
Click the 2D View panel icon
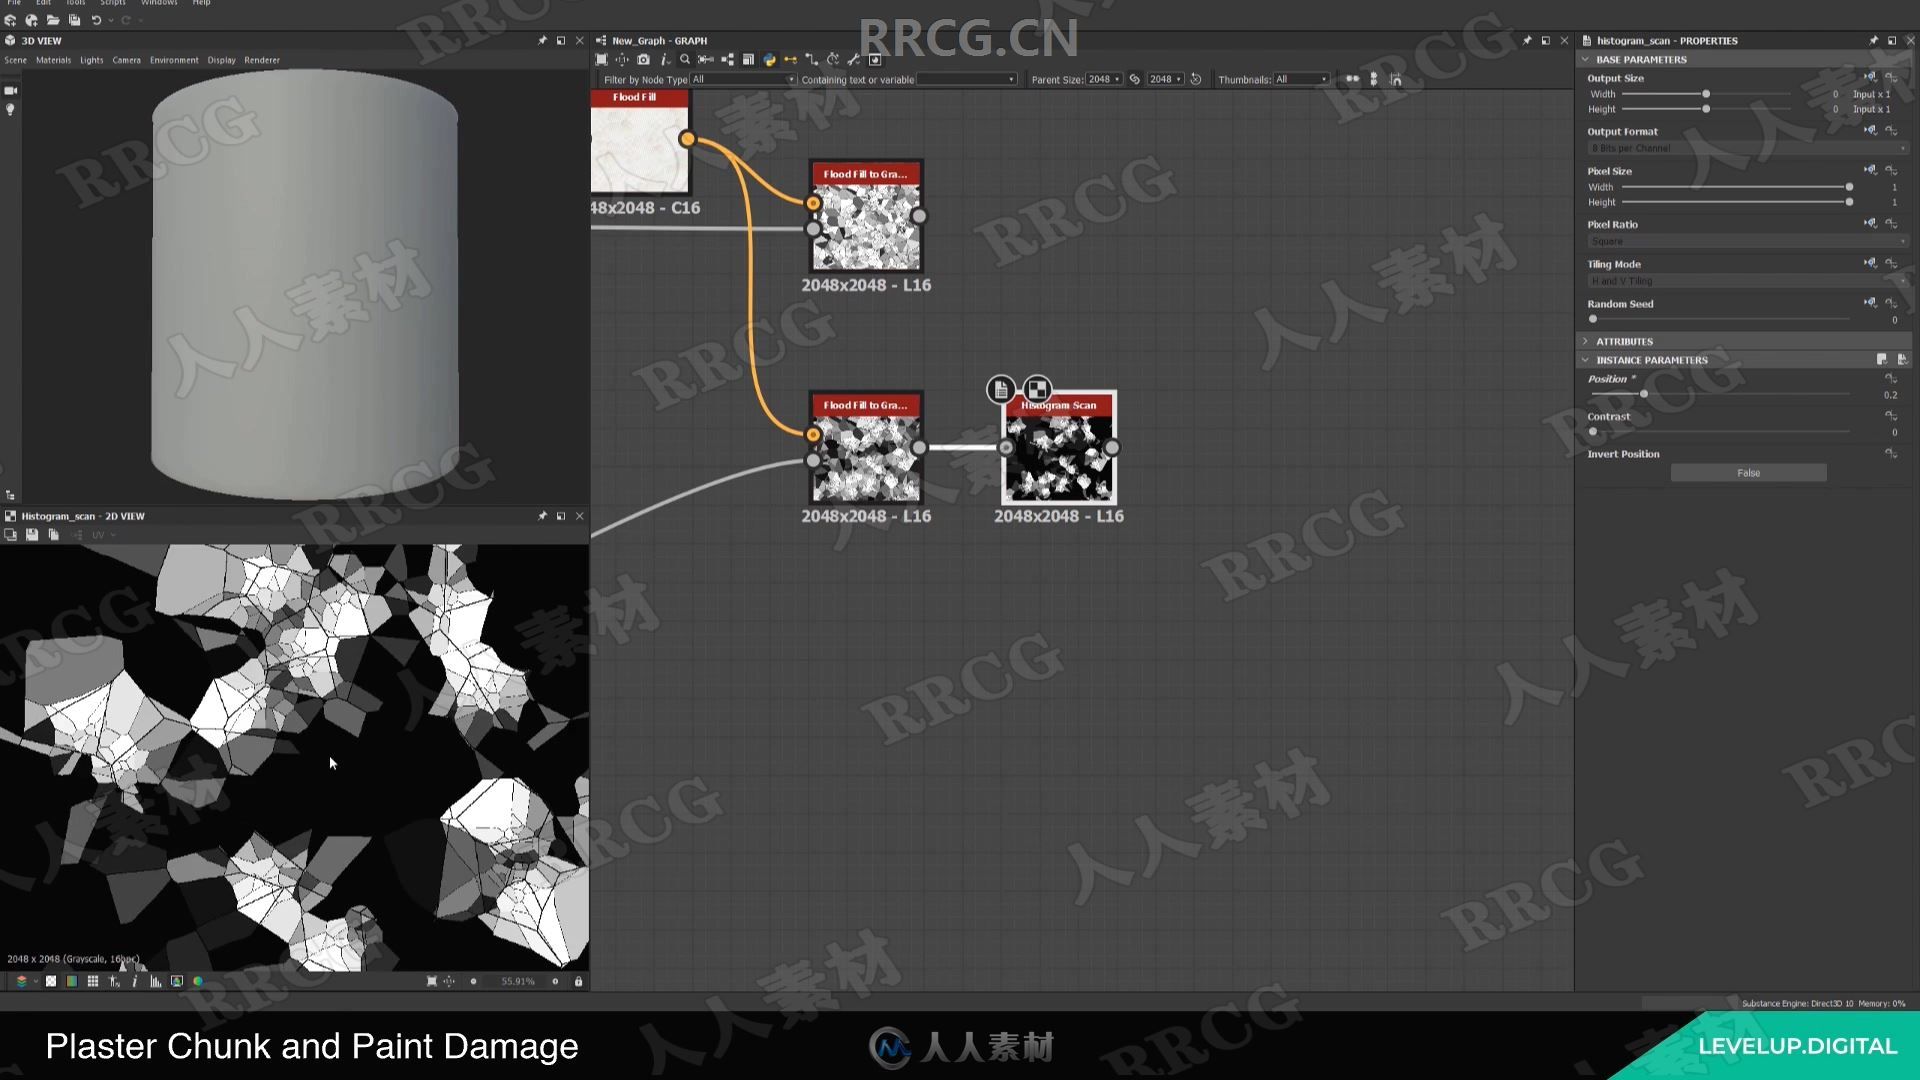tap(9, 514)
